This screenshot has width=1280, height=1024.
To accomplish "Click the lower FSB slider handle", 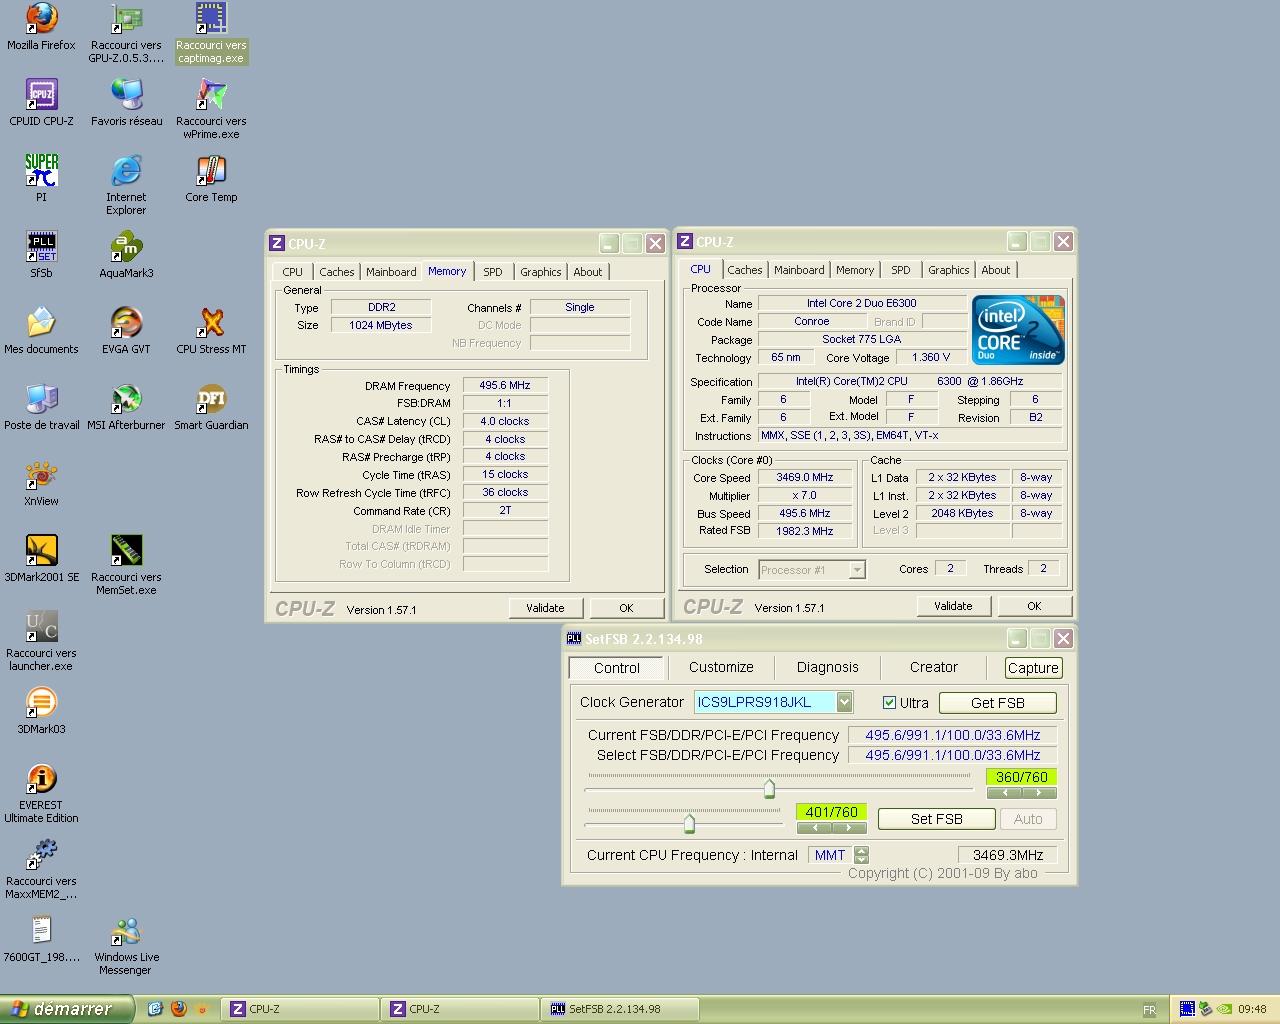I will [x=689, y=824].
